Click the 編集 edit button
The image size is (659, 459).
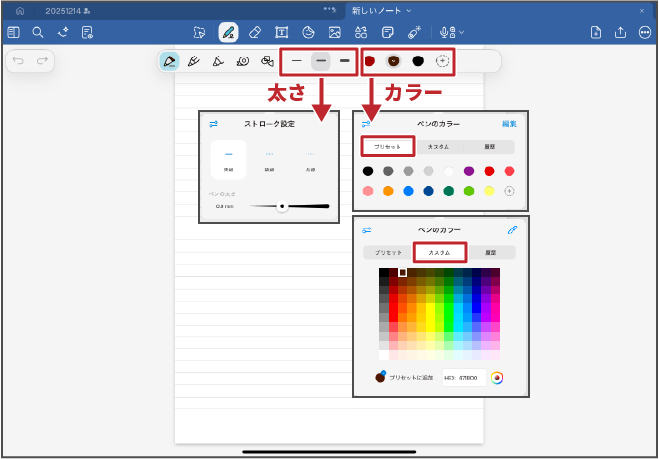(x=509, y=124)
